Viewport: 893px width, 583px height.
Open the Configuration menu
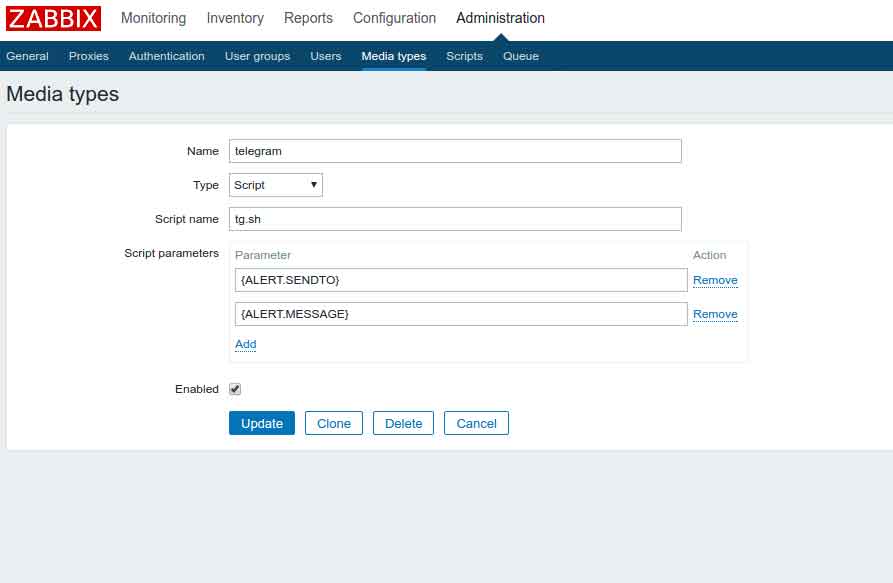tap(394, 18)
